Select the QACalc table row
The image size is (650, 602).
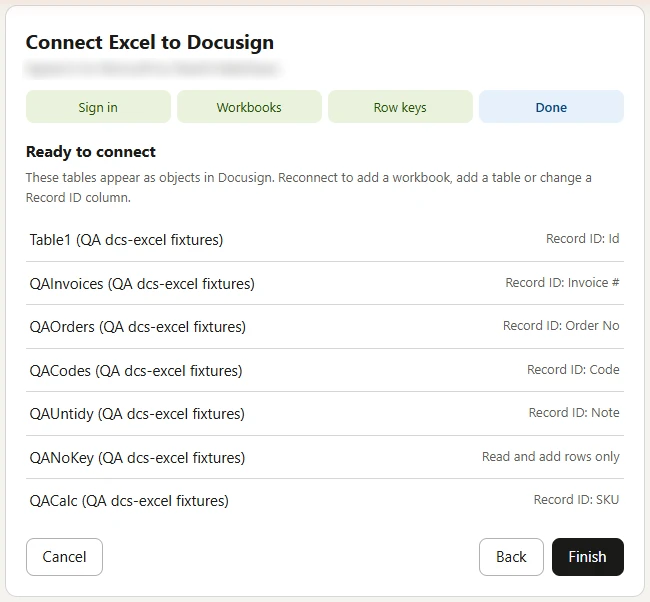tap(325, 500)
